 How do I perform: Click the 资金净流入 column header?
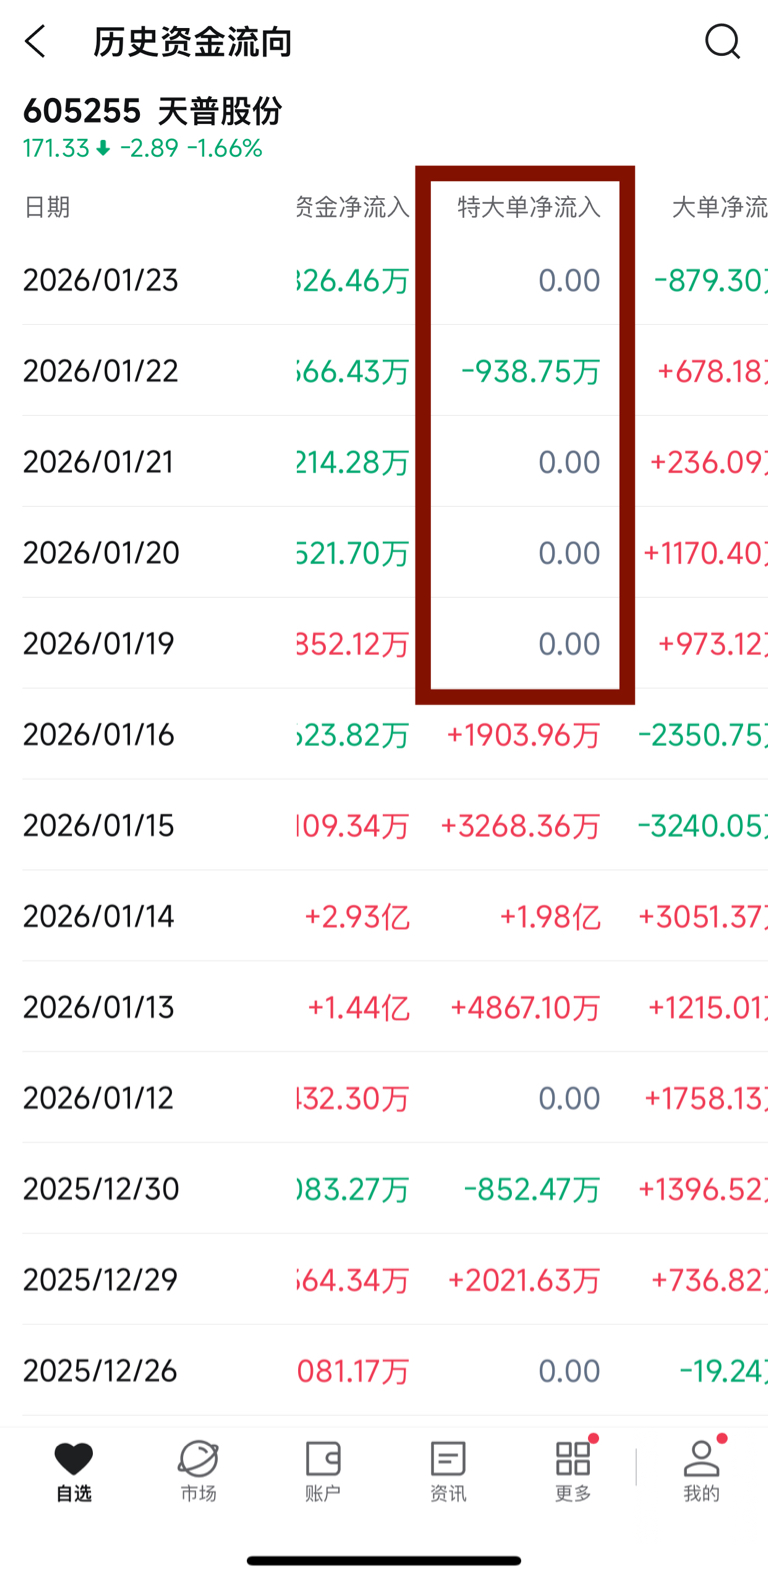tap(353, 207)
